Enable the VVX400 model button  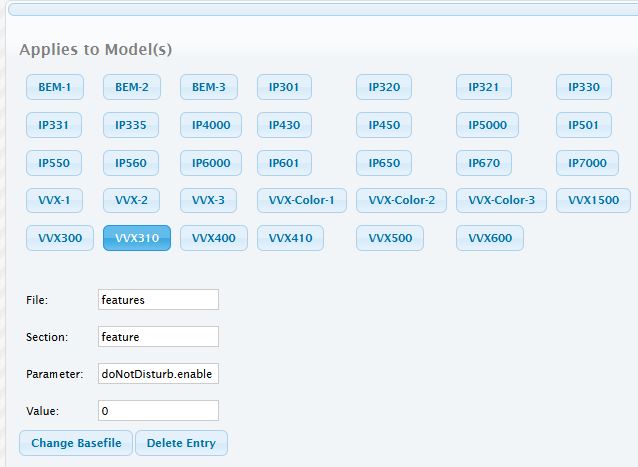pos(214,238)
